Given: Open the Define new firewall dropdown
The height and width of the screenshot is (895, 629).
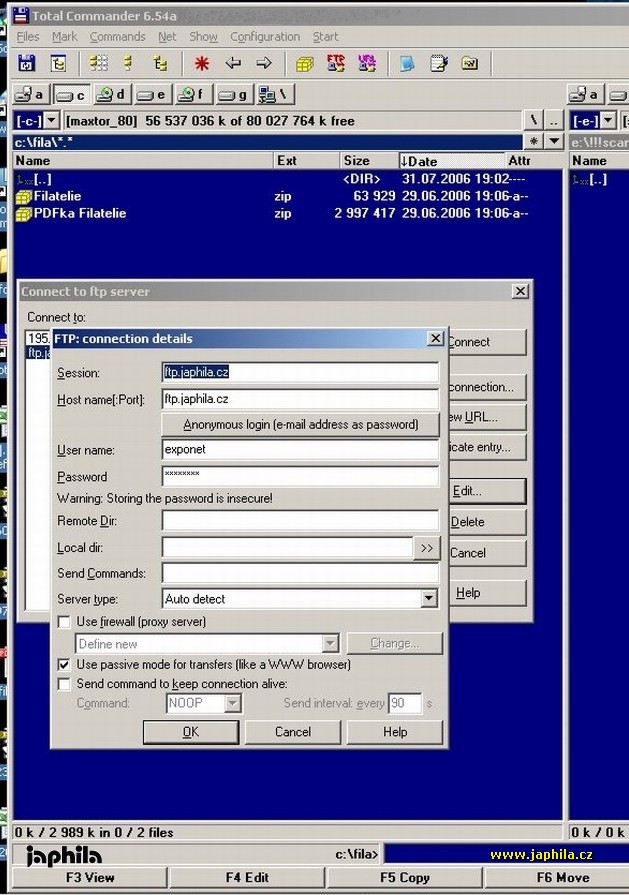Looking at the screenshot, I should click(x=330, y=644).
